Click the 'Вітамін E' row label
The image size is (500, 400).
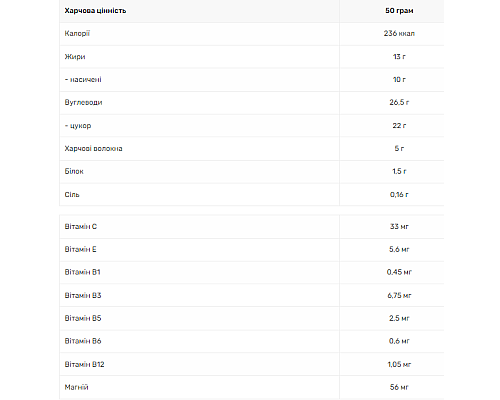pyautogui.click(x=80, y=250)
